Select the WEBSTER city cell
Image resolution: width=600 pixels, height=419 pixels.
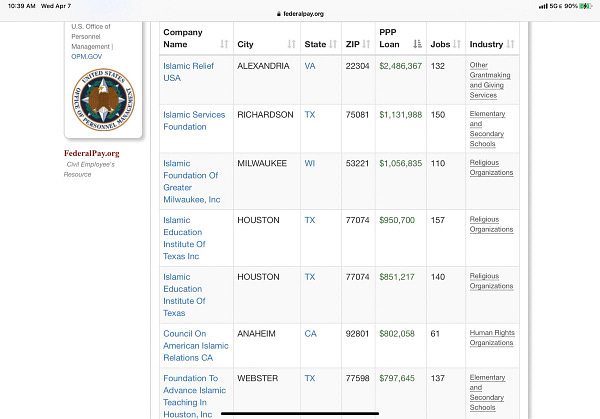[x=258, y=378]
